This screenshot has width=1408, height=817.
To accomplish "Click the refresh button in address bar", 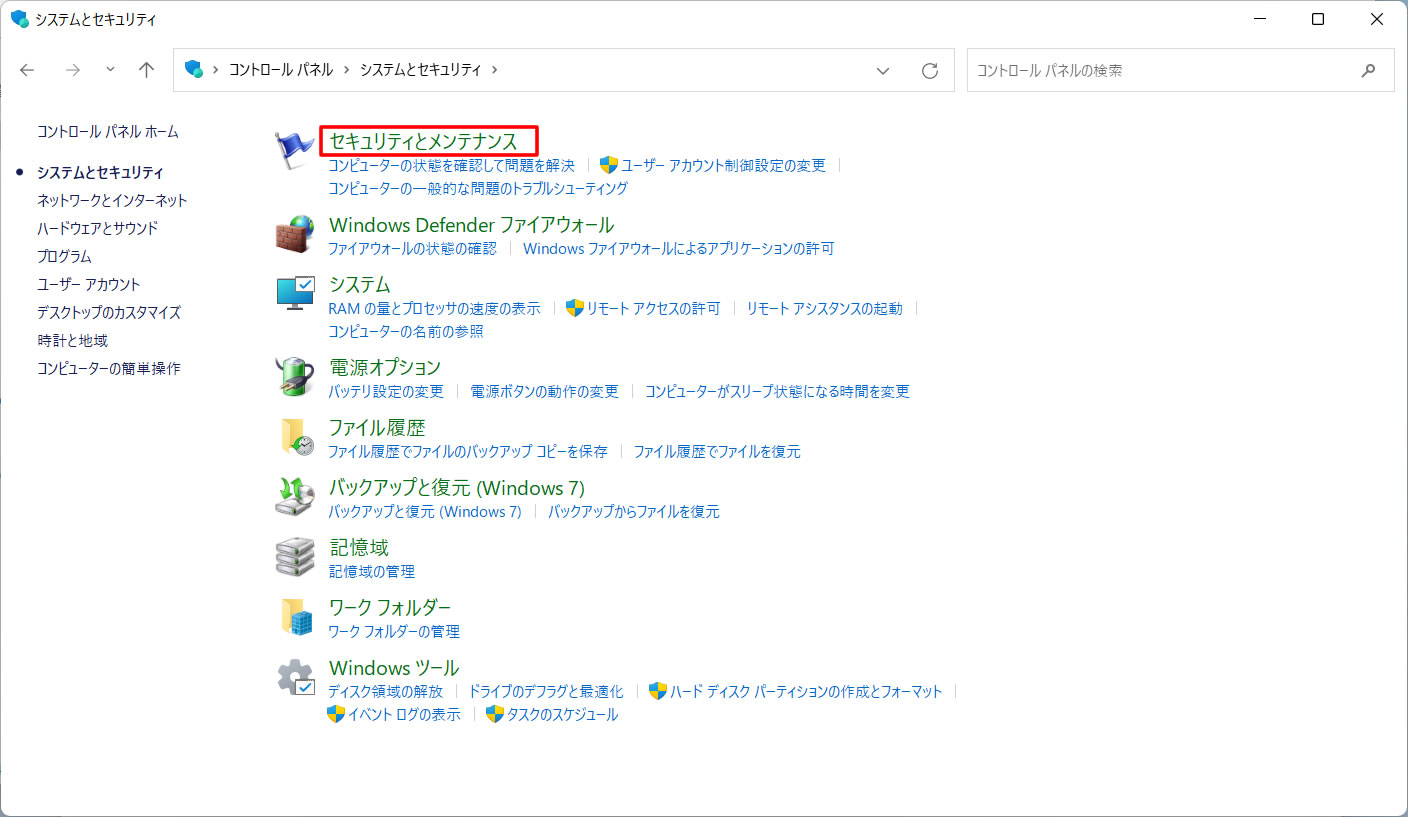I will click(x=930, y=70).
